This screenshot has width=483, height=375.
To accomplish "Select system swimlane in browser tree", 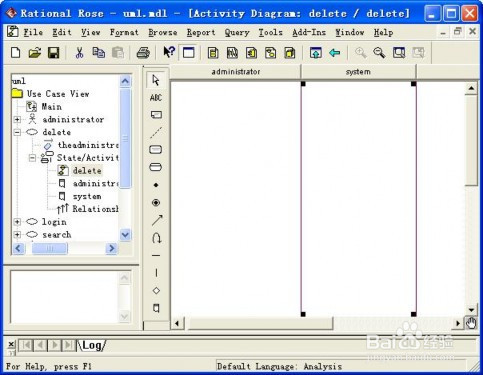I will [x=87, y=196].
